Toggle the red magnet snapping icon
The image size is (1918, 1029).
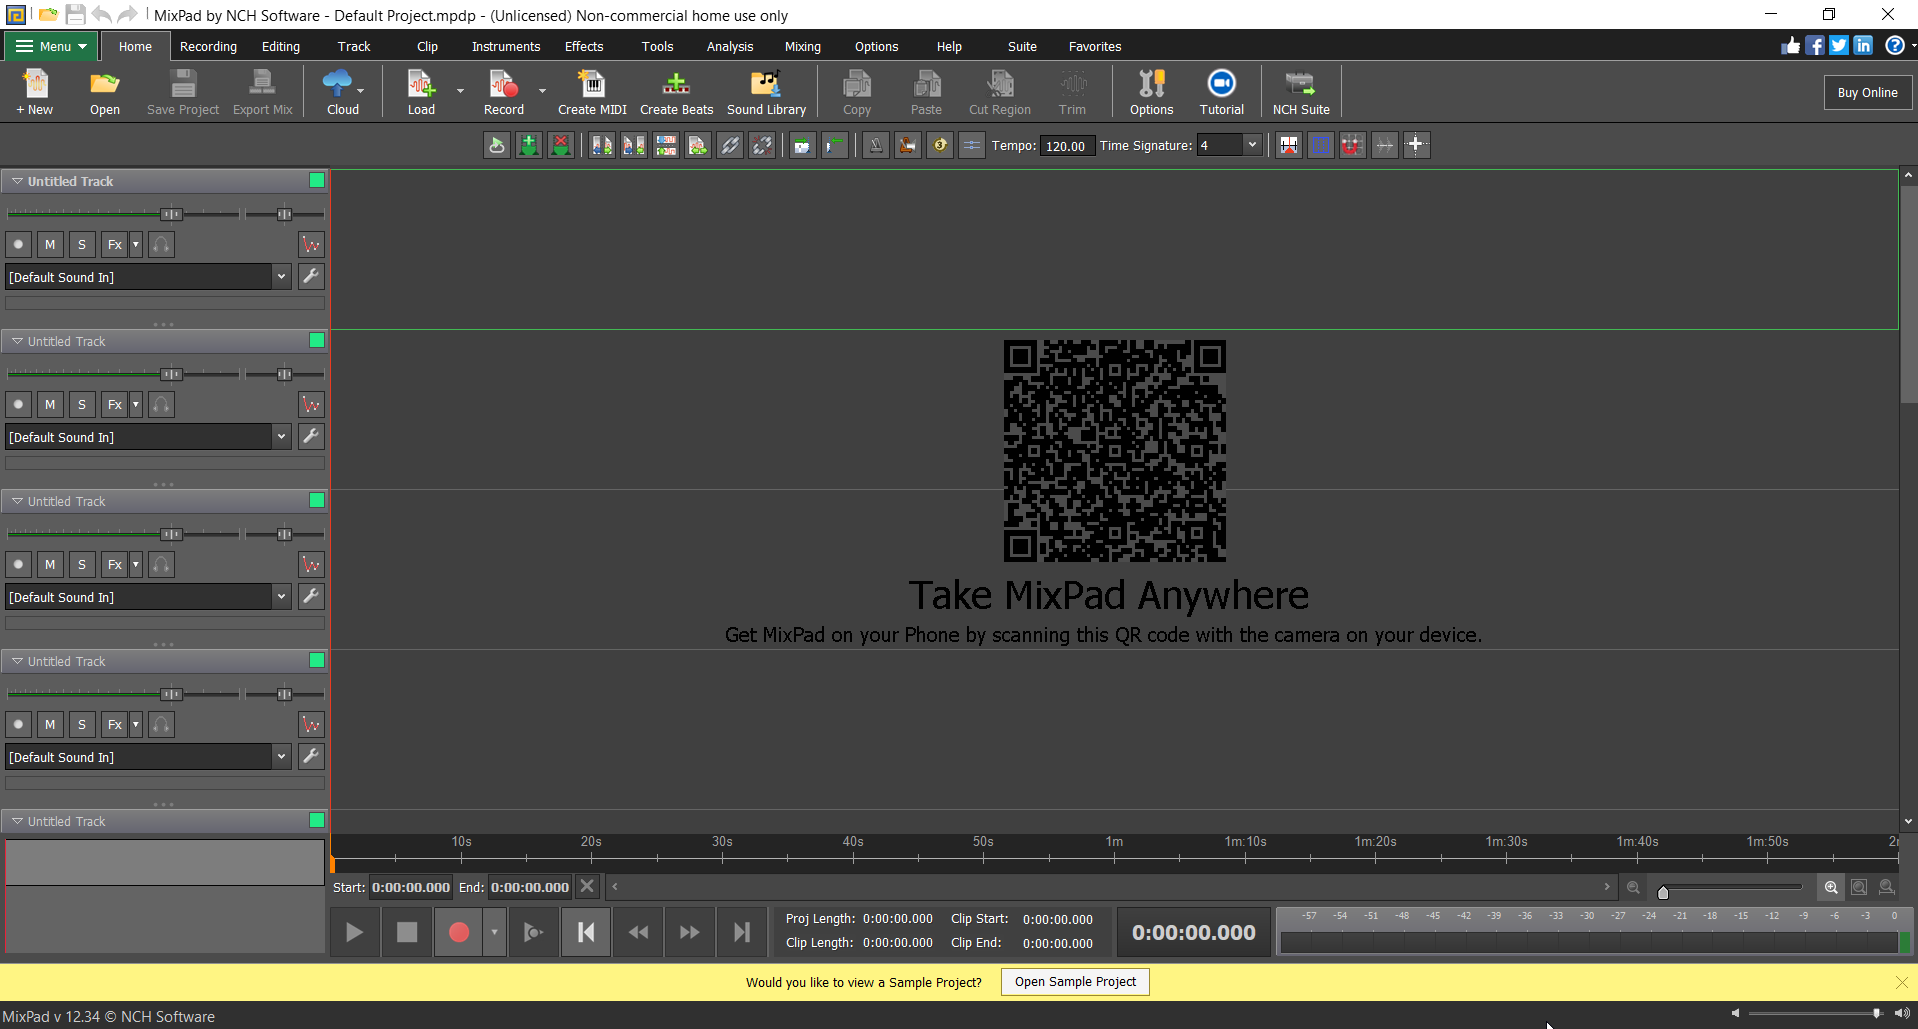[x=1352, y=145]
